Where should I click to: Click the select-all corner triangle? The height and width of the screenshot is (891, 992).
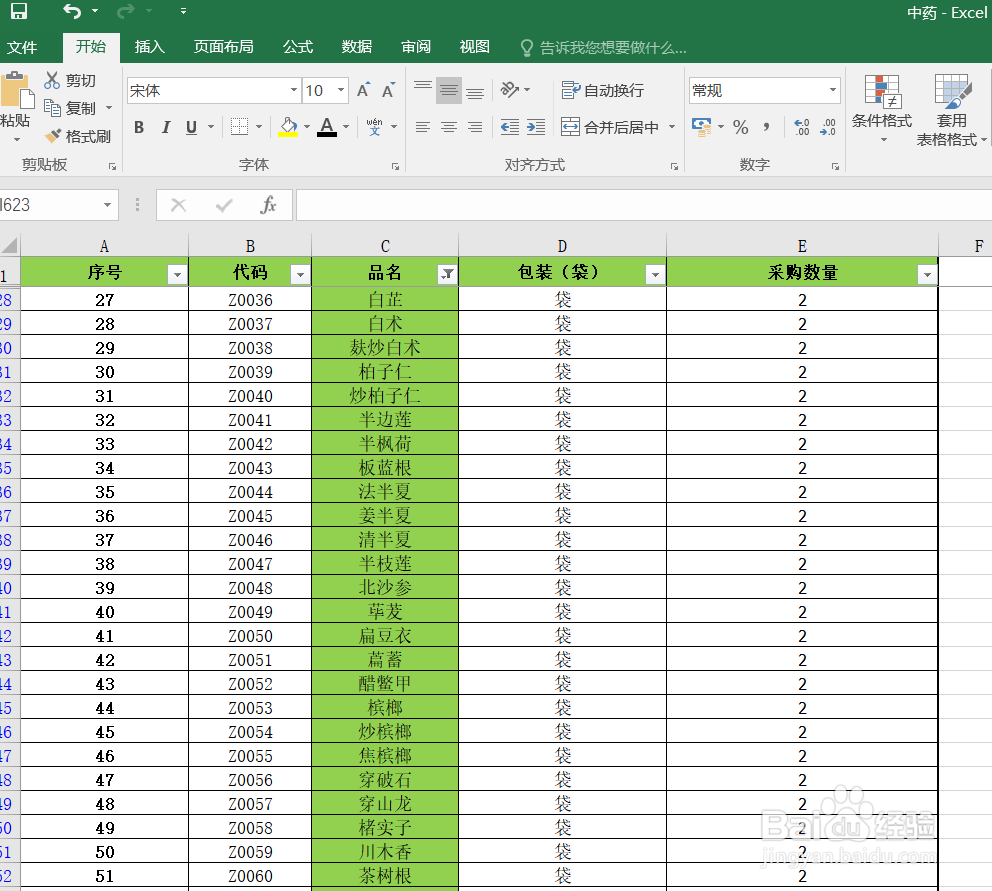[x=10, y=245]
